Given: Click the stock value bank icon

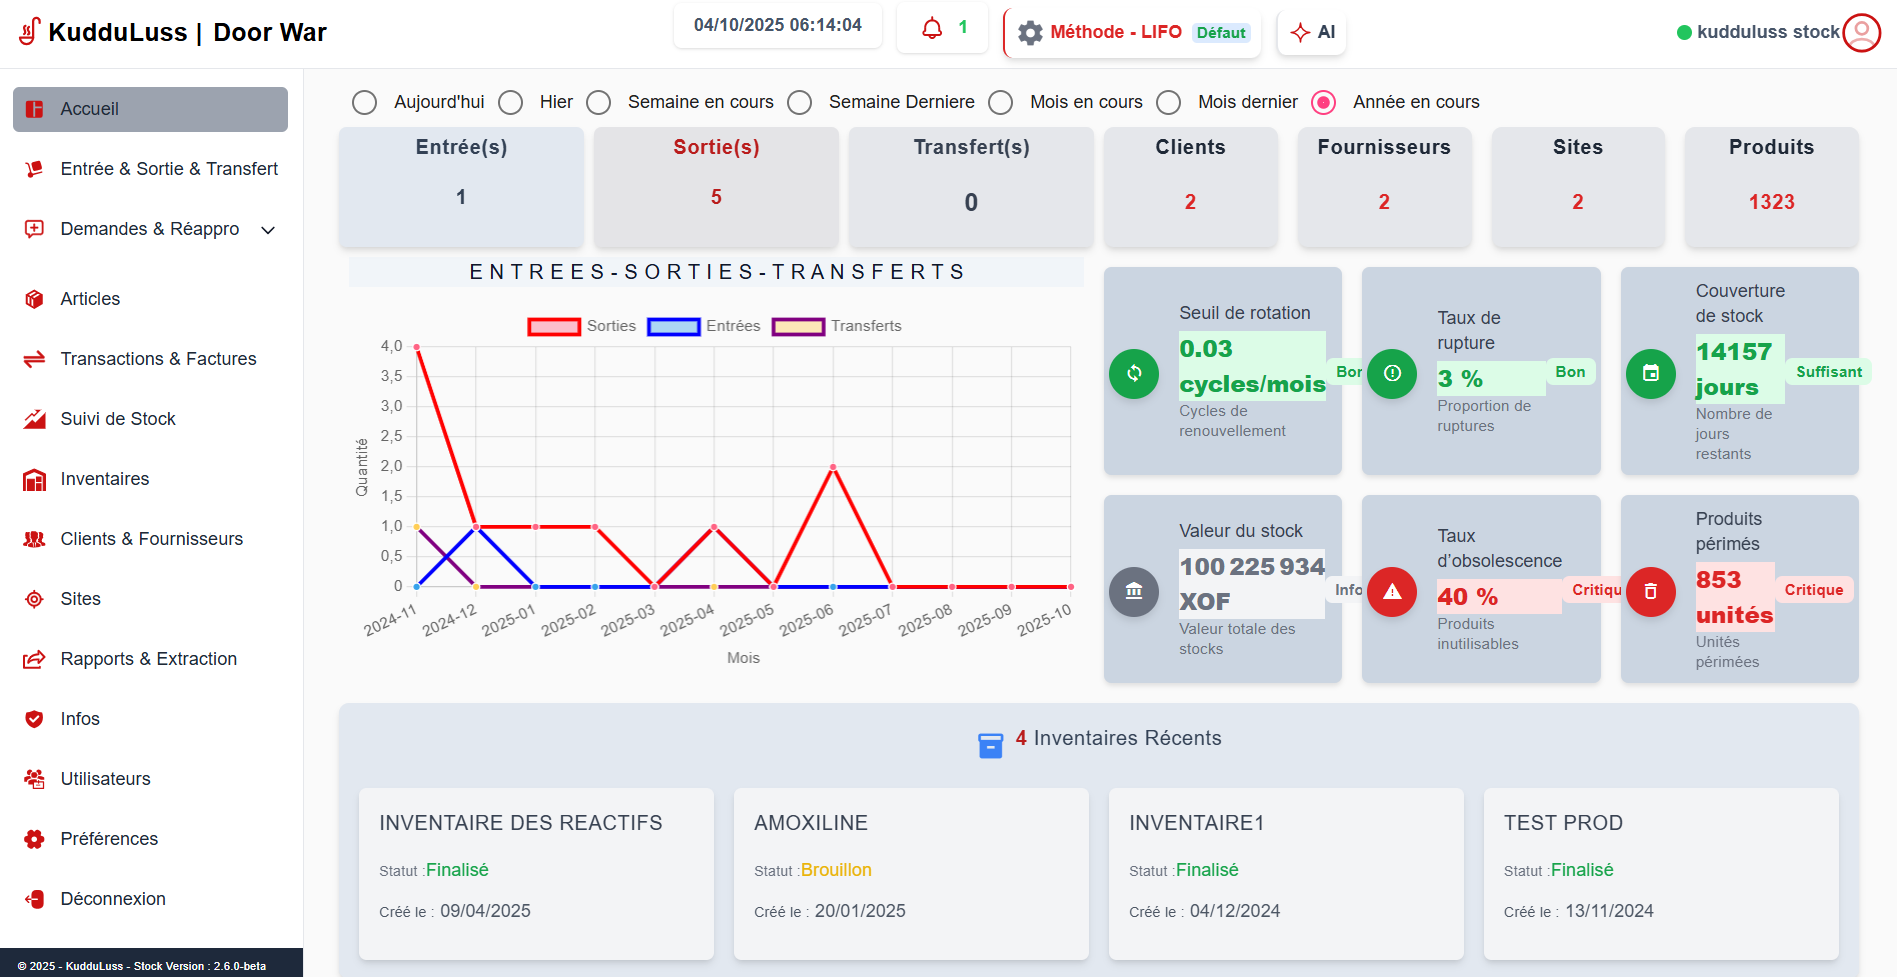Looking at the screenshot, I should (1134, 592).
